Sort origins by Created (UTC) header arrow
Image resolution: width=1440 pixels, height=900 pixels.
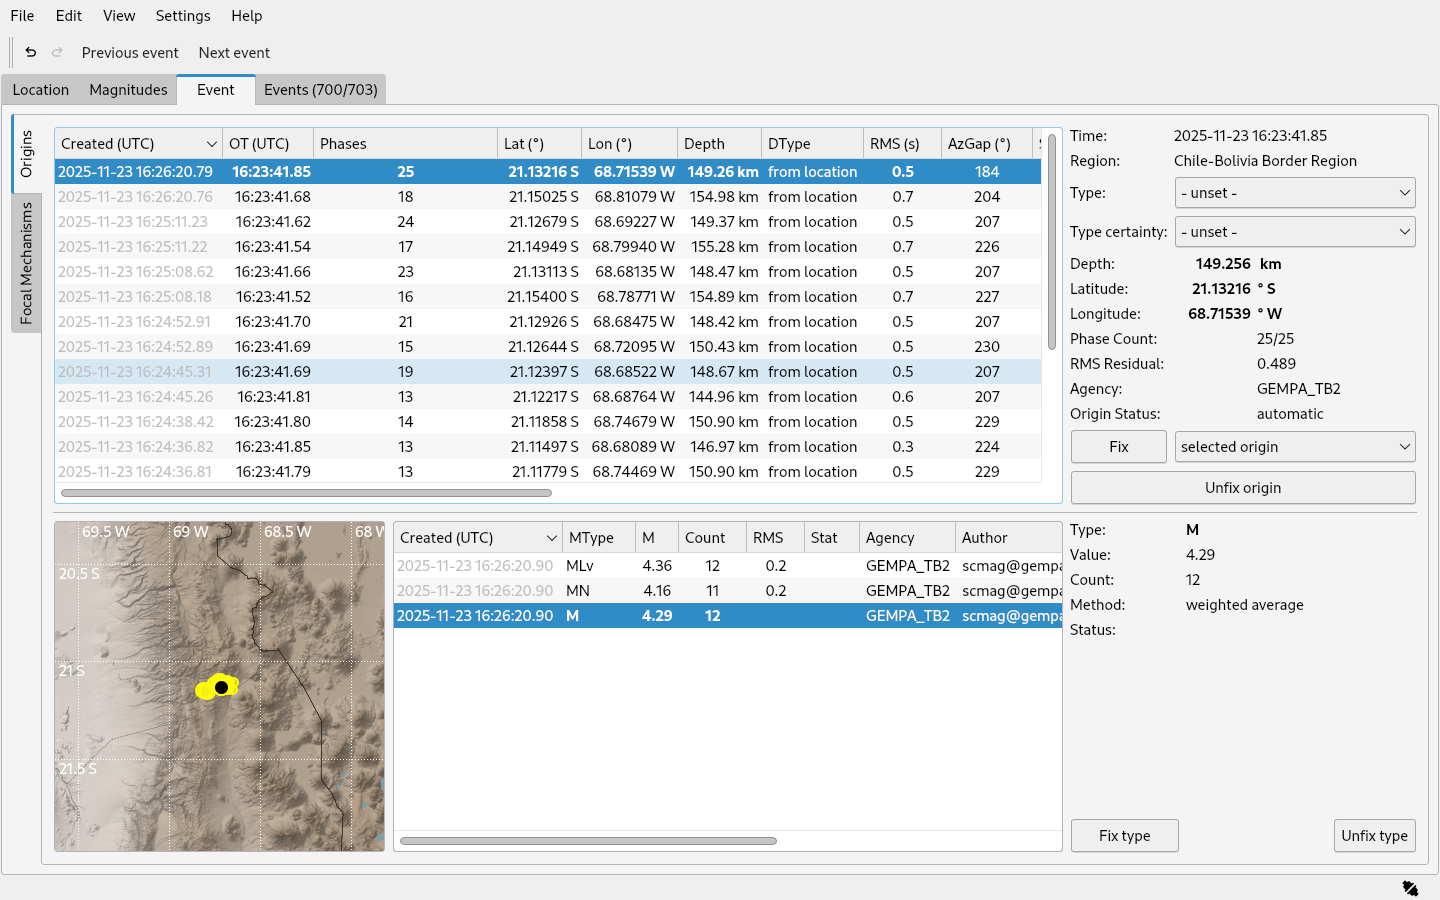pyautogui.click(x=211, y=144)
